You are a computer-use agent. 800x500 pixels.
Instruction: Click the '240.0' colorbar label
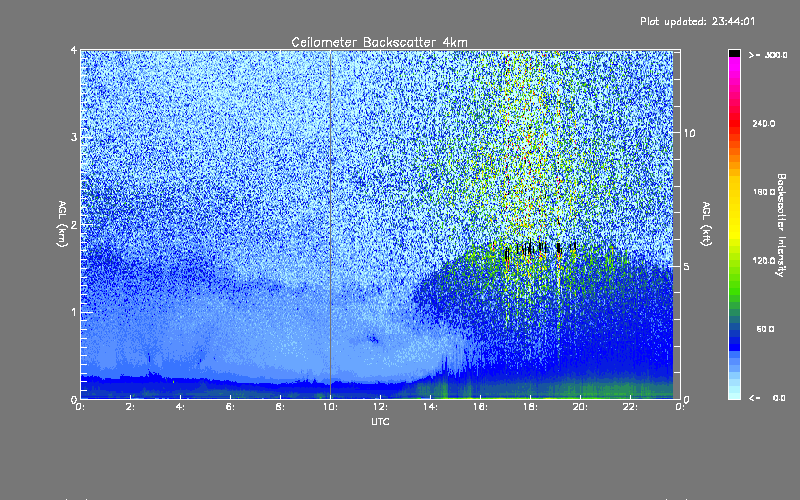pos(764,124)
